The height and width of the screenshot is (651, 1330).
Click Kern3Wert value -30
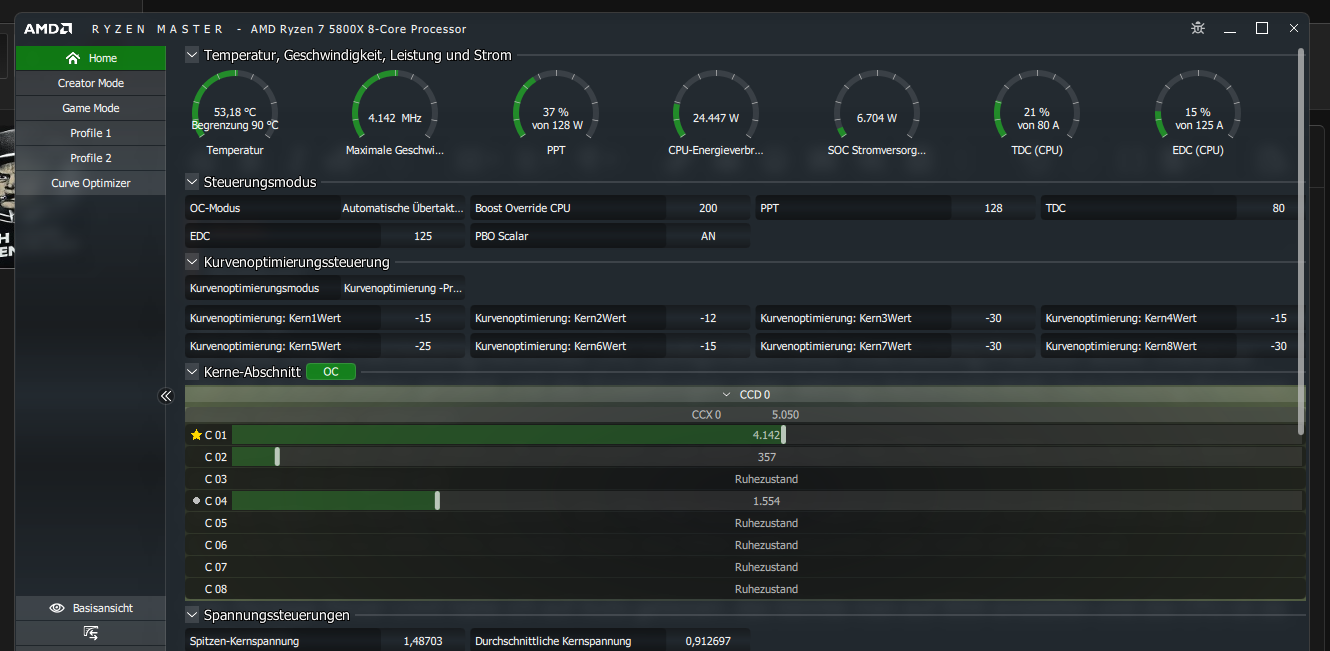(993, 318)
